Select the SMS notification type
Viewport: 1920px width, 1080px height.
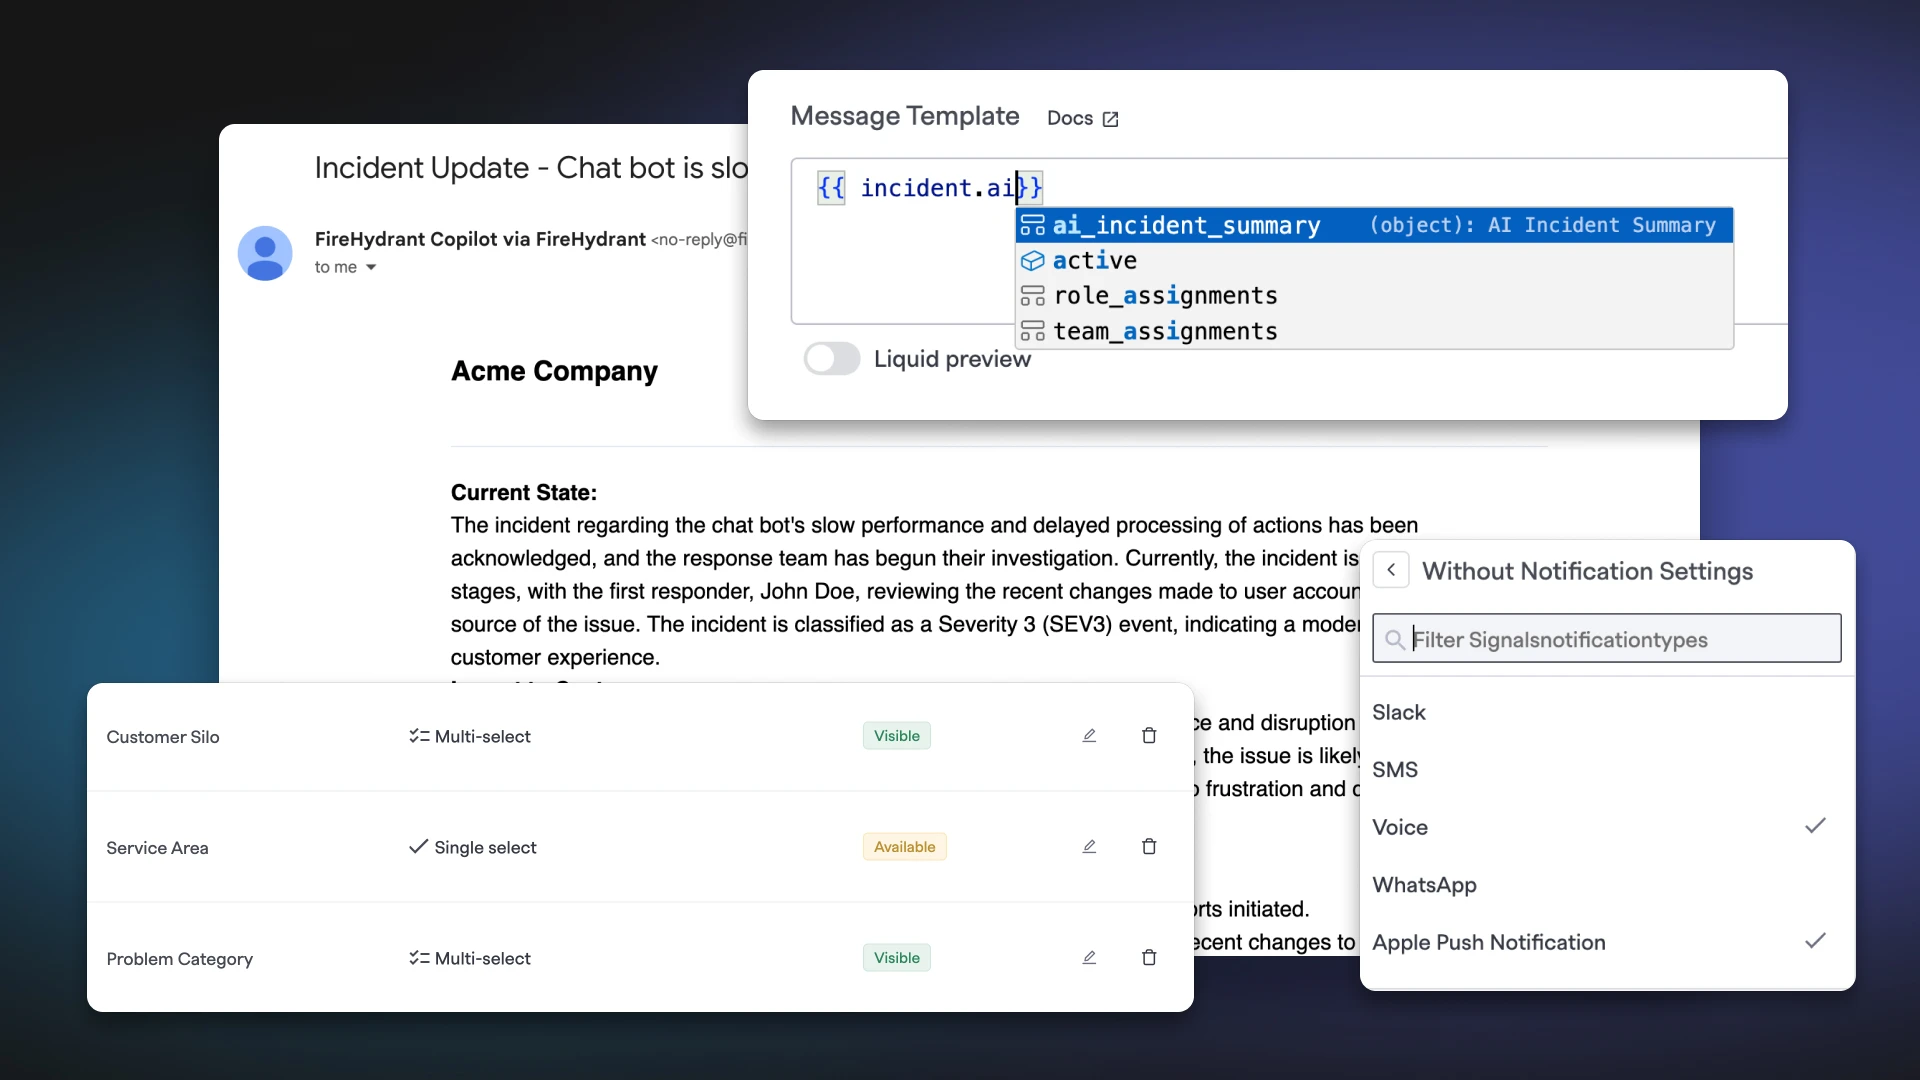pos(1395,770)
